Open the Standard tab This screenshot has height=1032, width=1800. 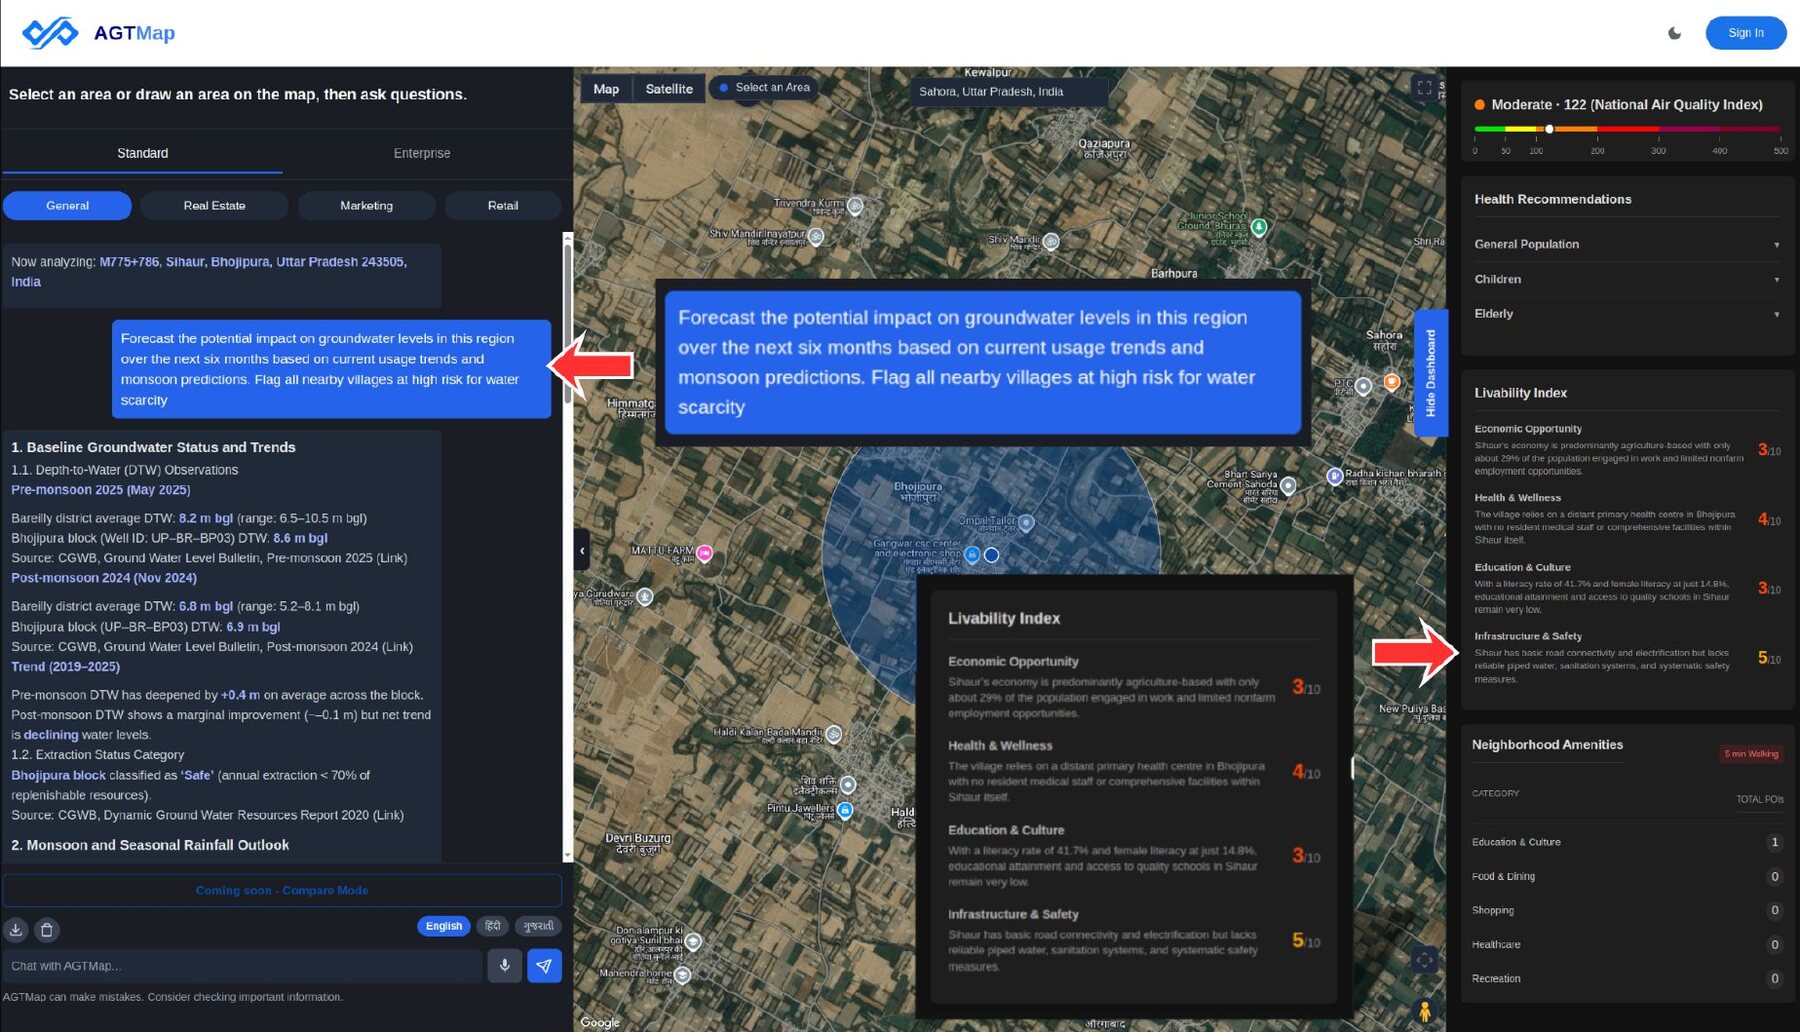142,153
